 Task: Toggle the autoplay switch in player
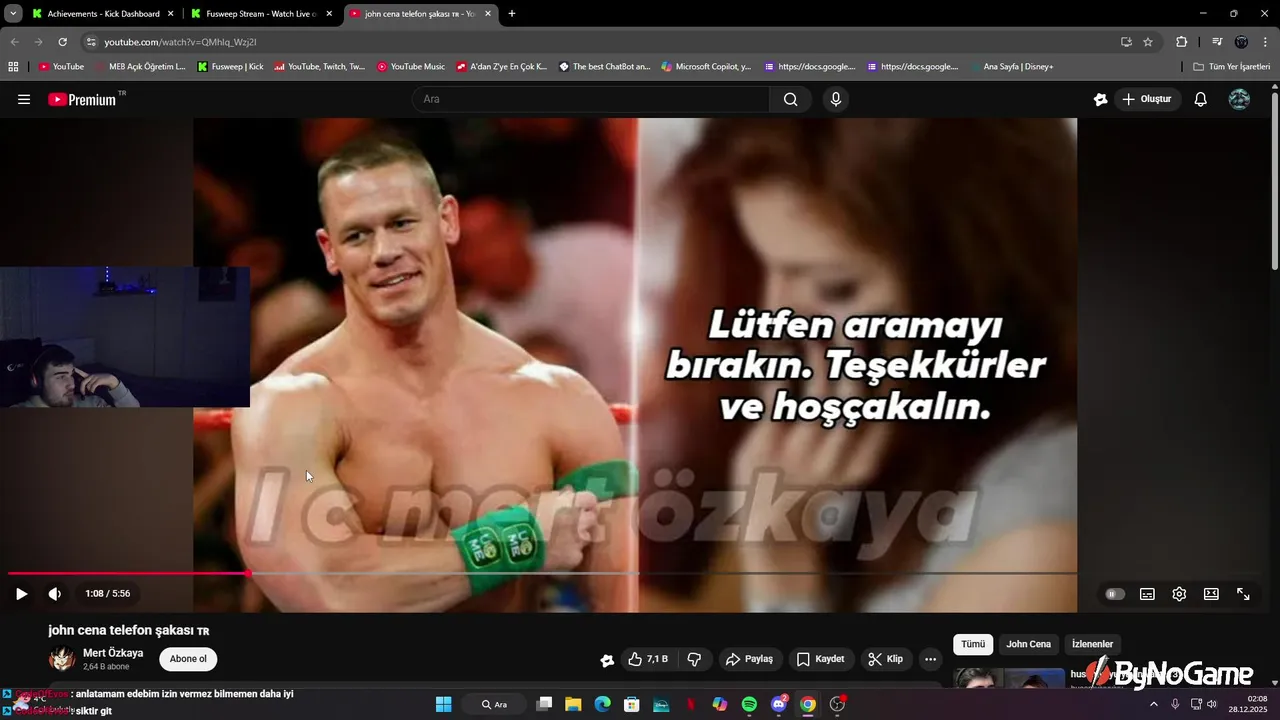coord(1115,594)
